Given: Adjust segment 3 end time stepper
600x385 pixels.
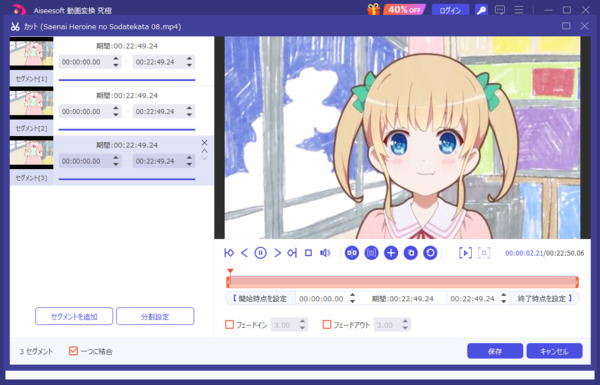Looking at the screenshot, I should (189, 161).
